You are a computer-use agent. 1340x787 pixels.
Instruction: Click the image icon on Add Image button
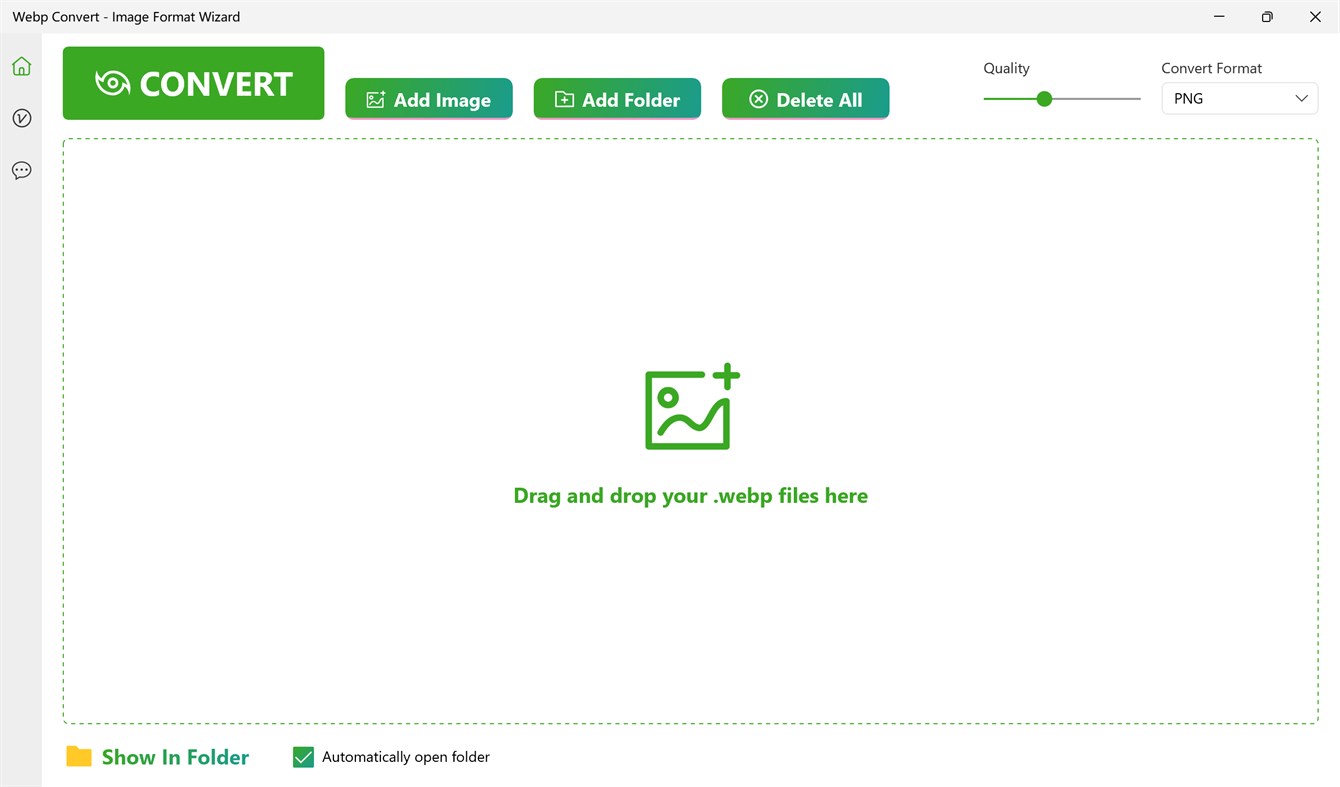(375, 98)
